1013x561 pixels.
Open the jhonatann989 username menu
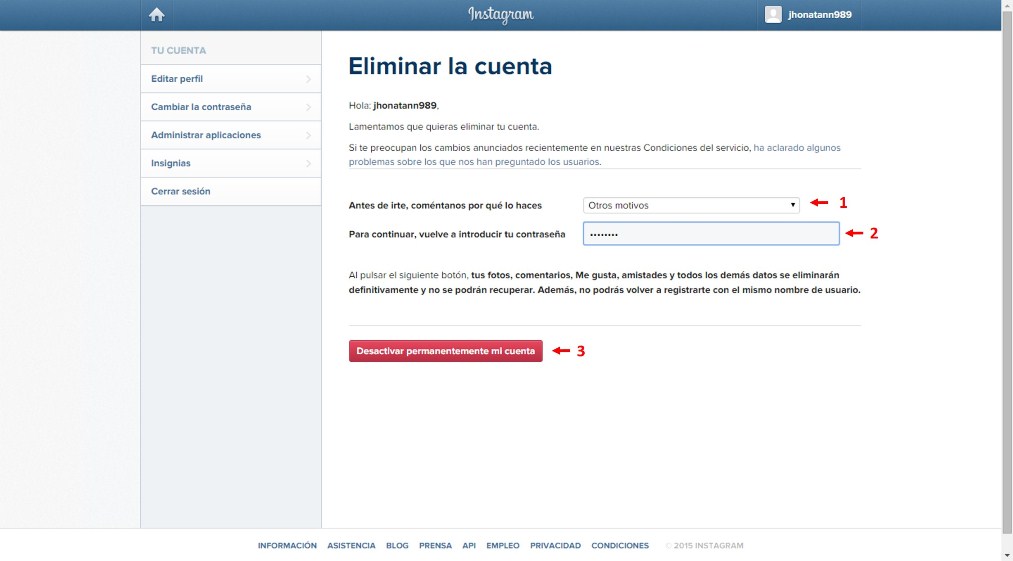click(x=819, y=15)
